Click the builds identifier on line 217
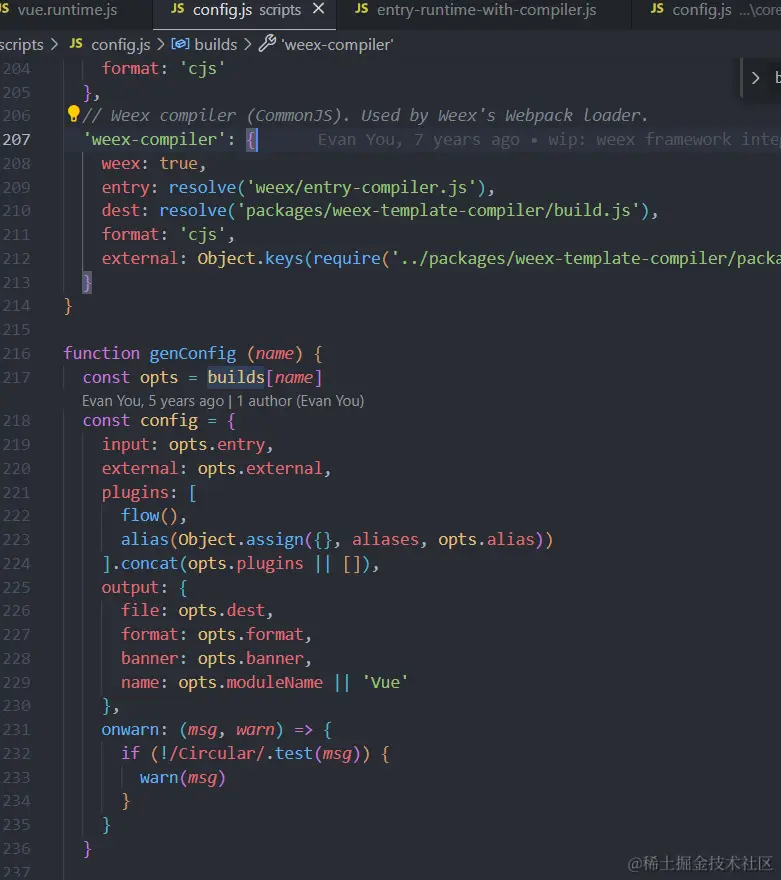781x880 pixels. (x=236, y=377)
